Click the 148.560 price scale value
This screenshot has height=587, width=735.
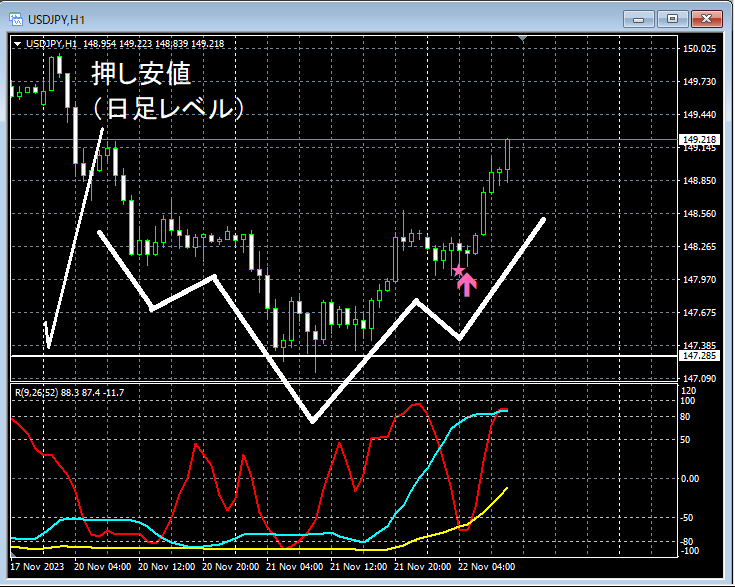point(699,213)
